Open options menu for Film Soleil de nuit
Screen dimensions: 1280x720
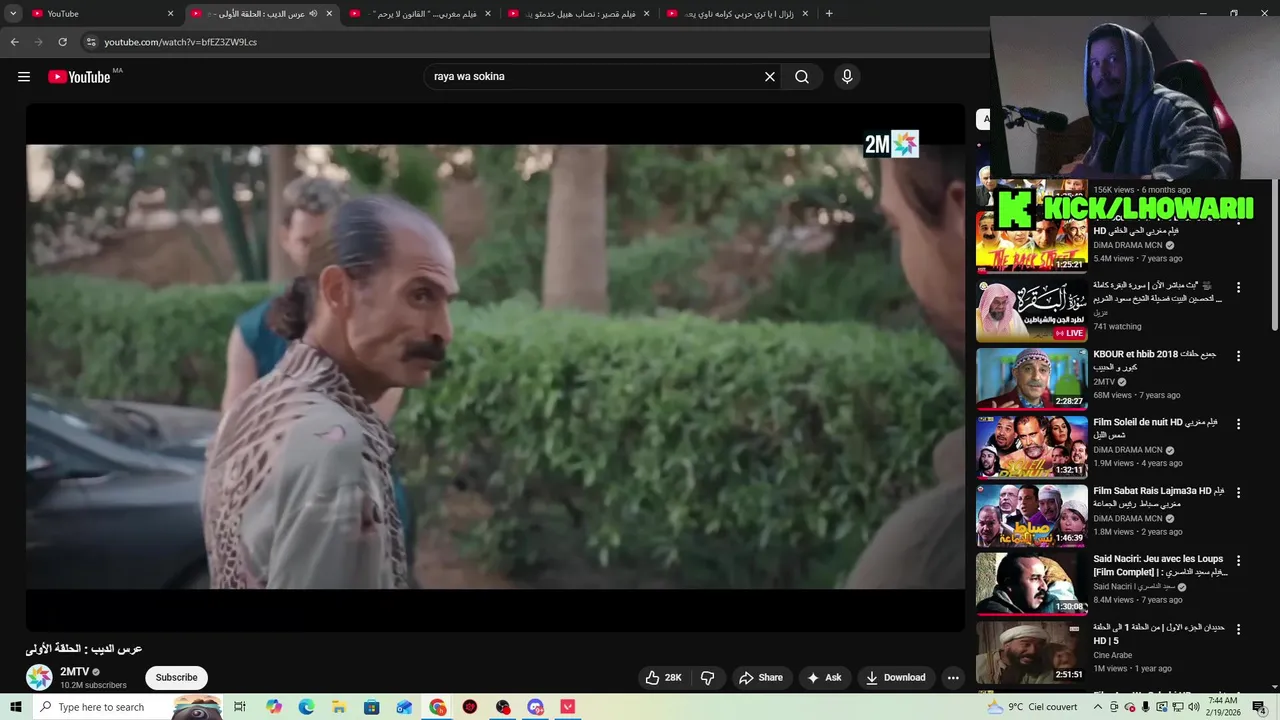point(1238,424)
